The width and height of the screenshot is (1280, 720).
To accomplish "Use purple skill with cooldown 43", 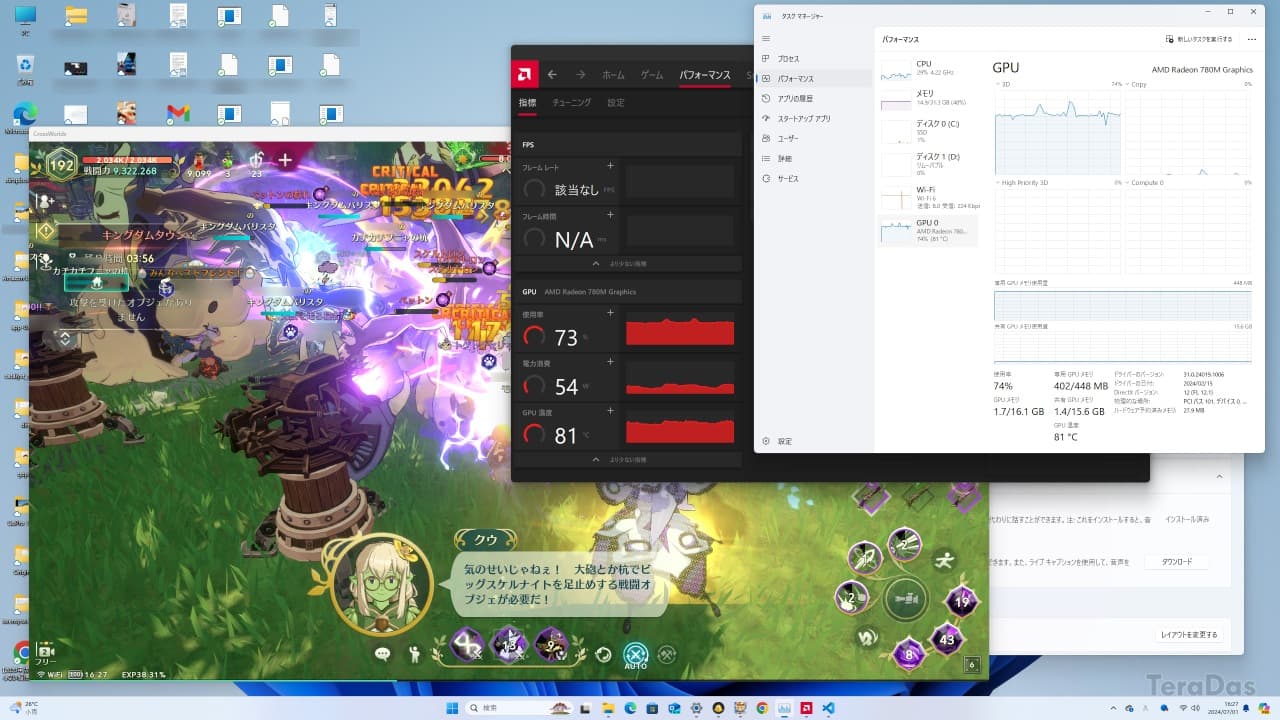I will tap(947, 639).
